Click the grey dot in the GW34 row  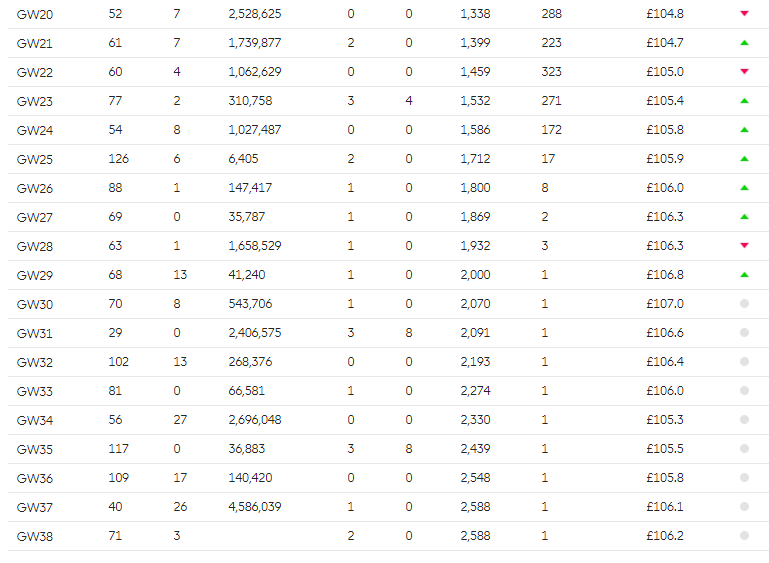coord(744,420)
